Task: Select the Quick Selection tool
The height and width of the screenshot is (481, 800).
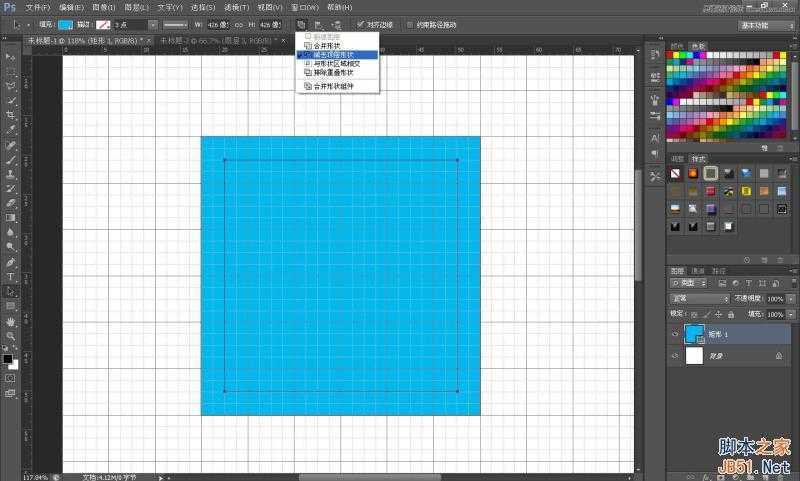Action: coord(10,100)
